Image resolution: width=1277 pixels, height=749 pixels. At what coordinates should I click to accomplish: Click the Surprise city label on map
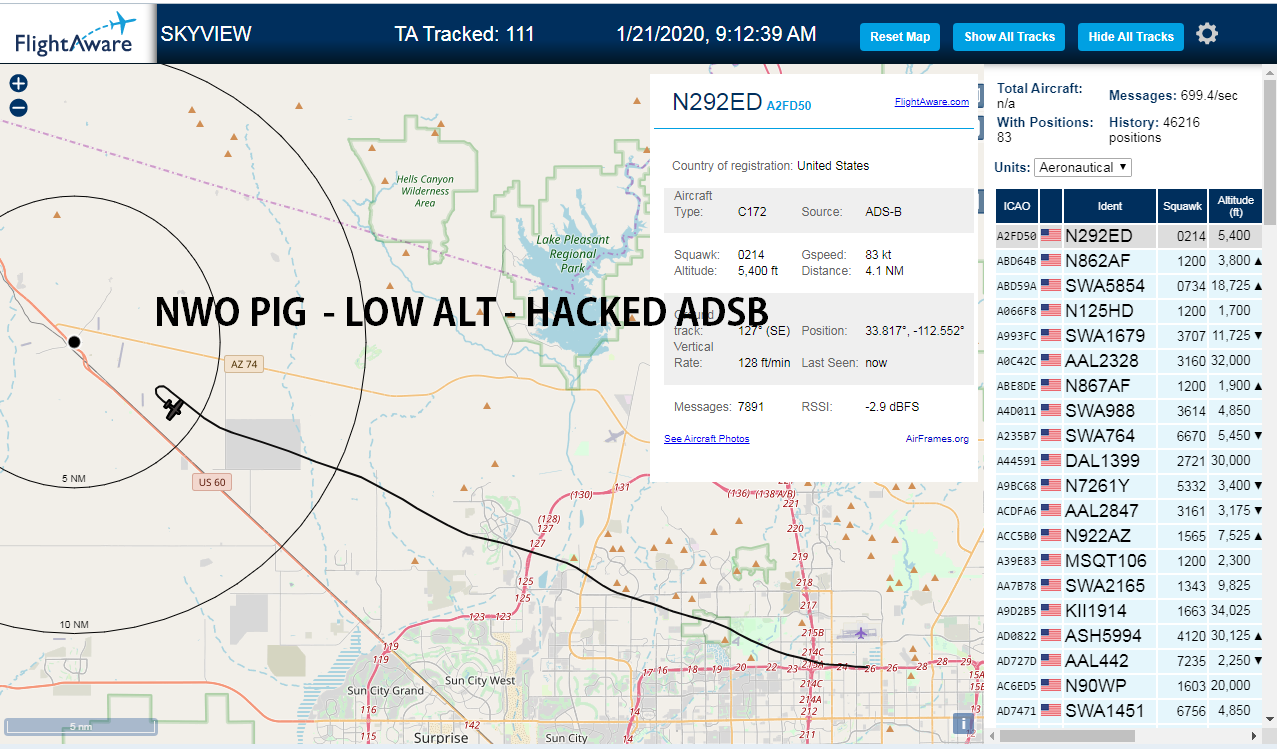coord(441,738)
